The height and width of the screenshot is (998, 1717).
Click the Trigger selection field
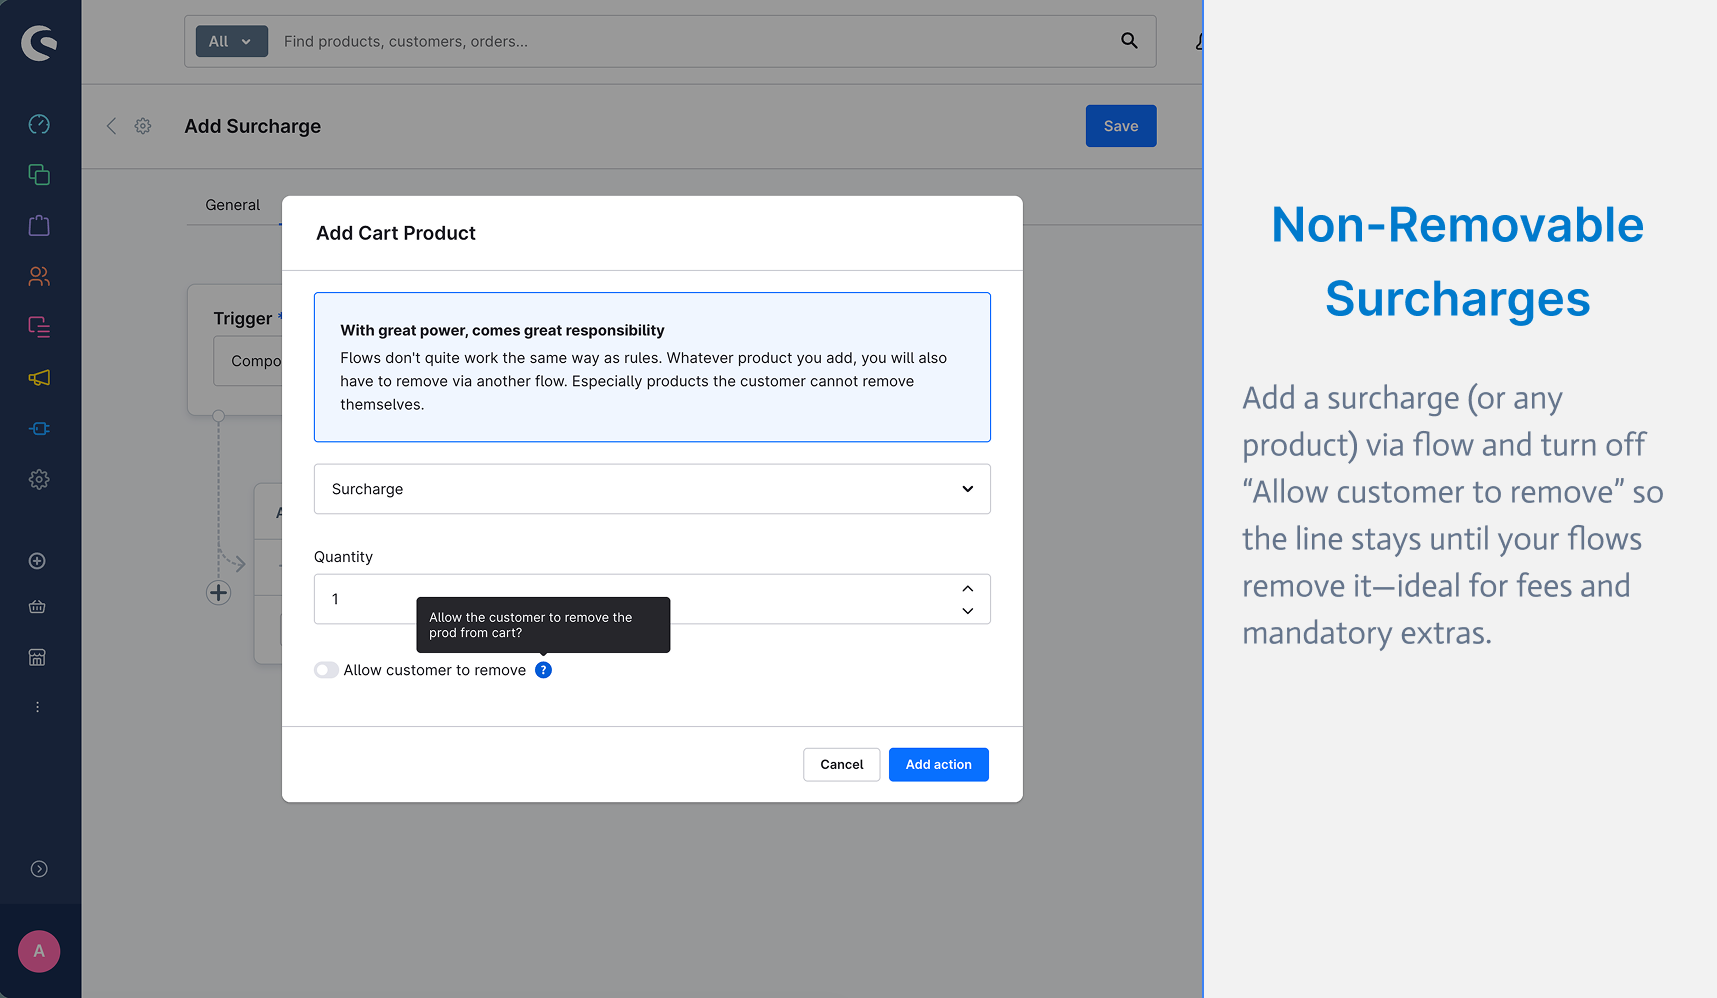pos(248,361)
